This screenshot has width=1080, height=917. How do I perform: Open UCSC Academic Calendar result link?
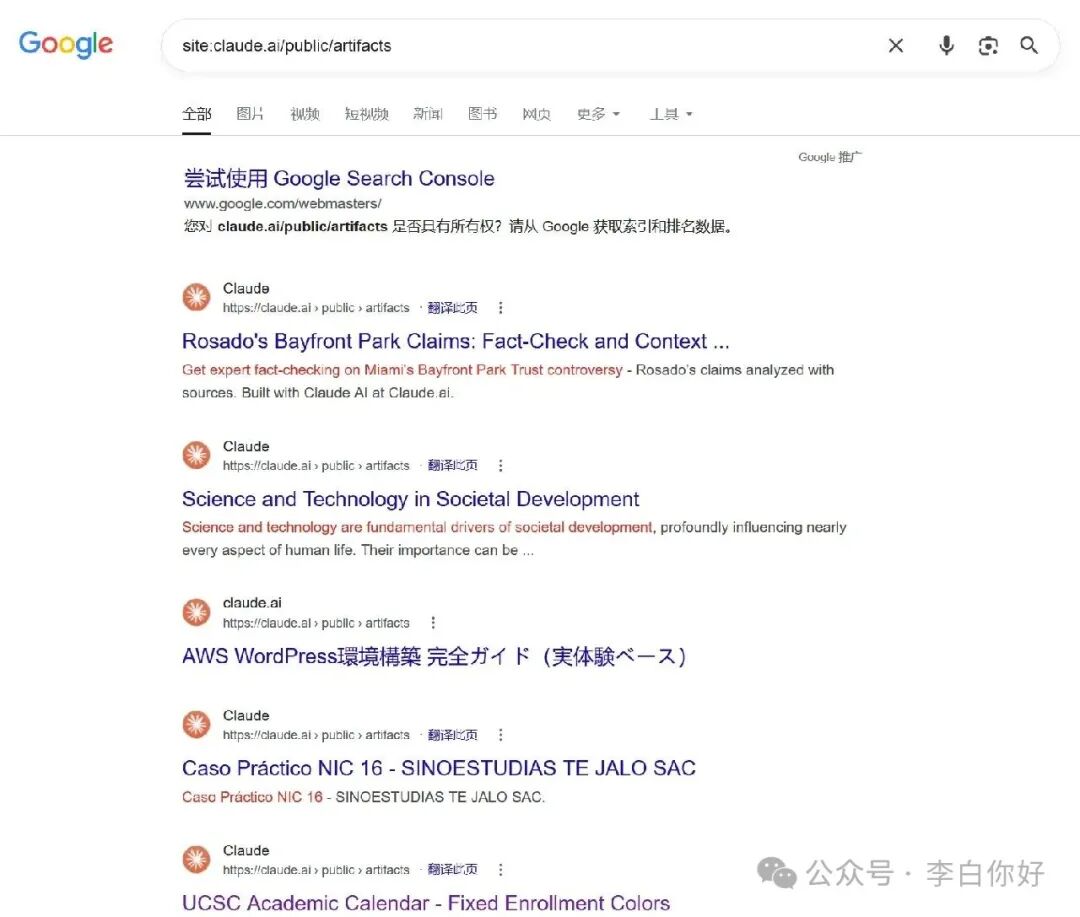click(x=426, y=903)
